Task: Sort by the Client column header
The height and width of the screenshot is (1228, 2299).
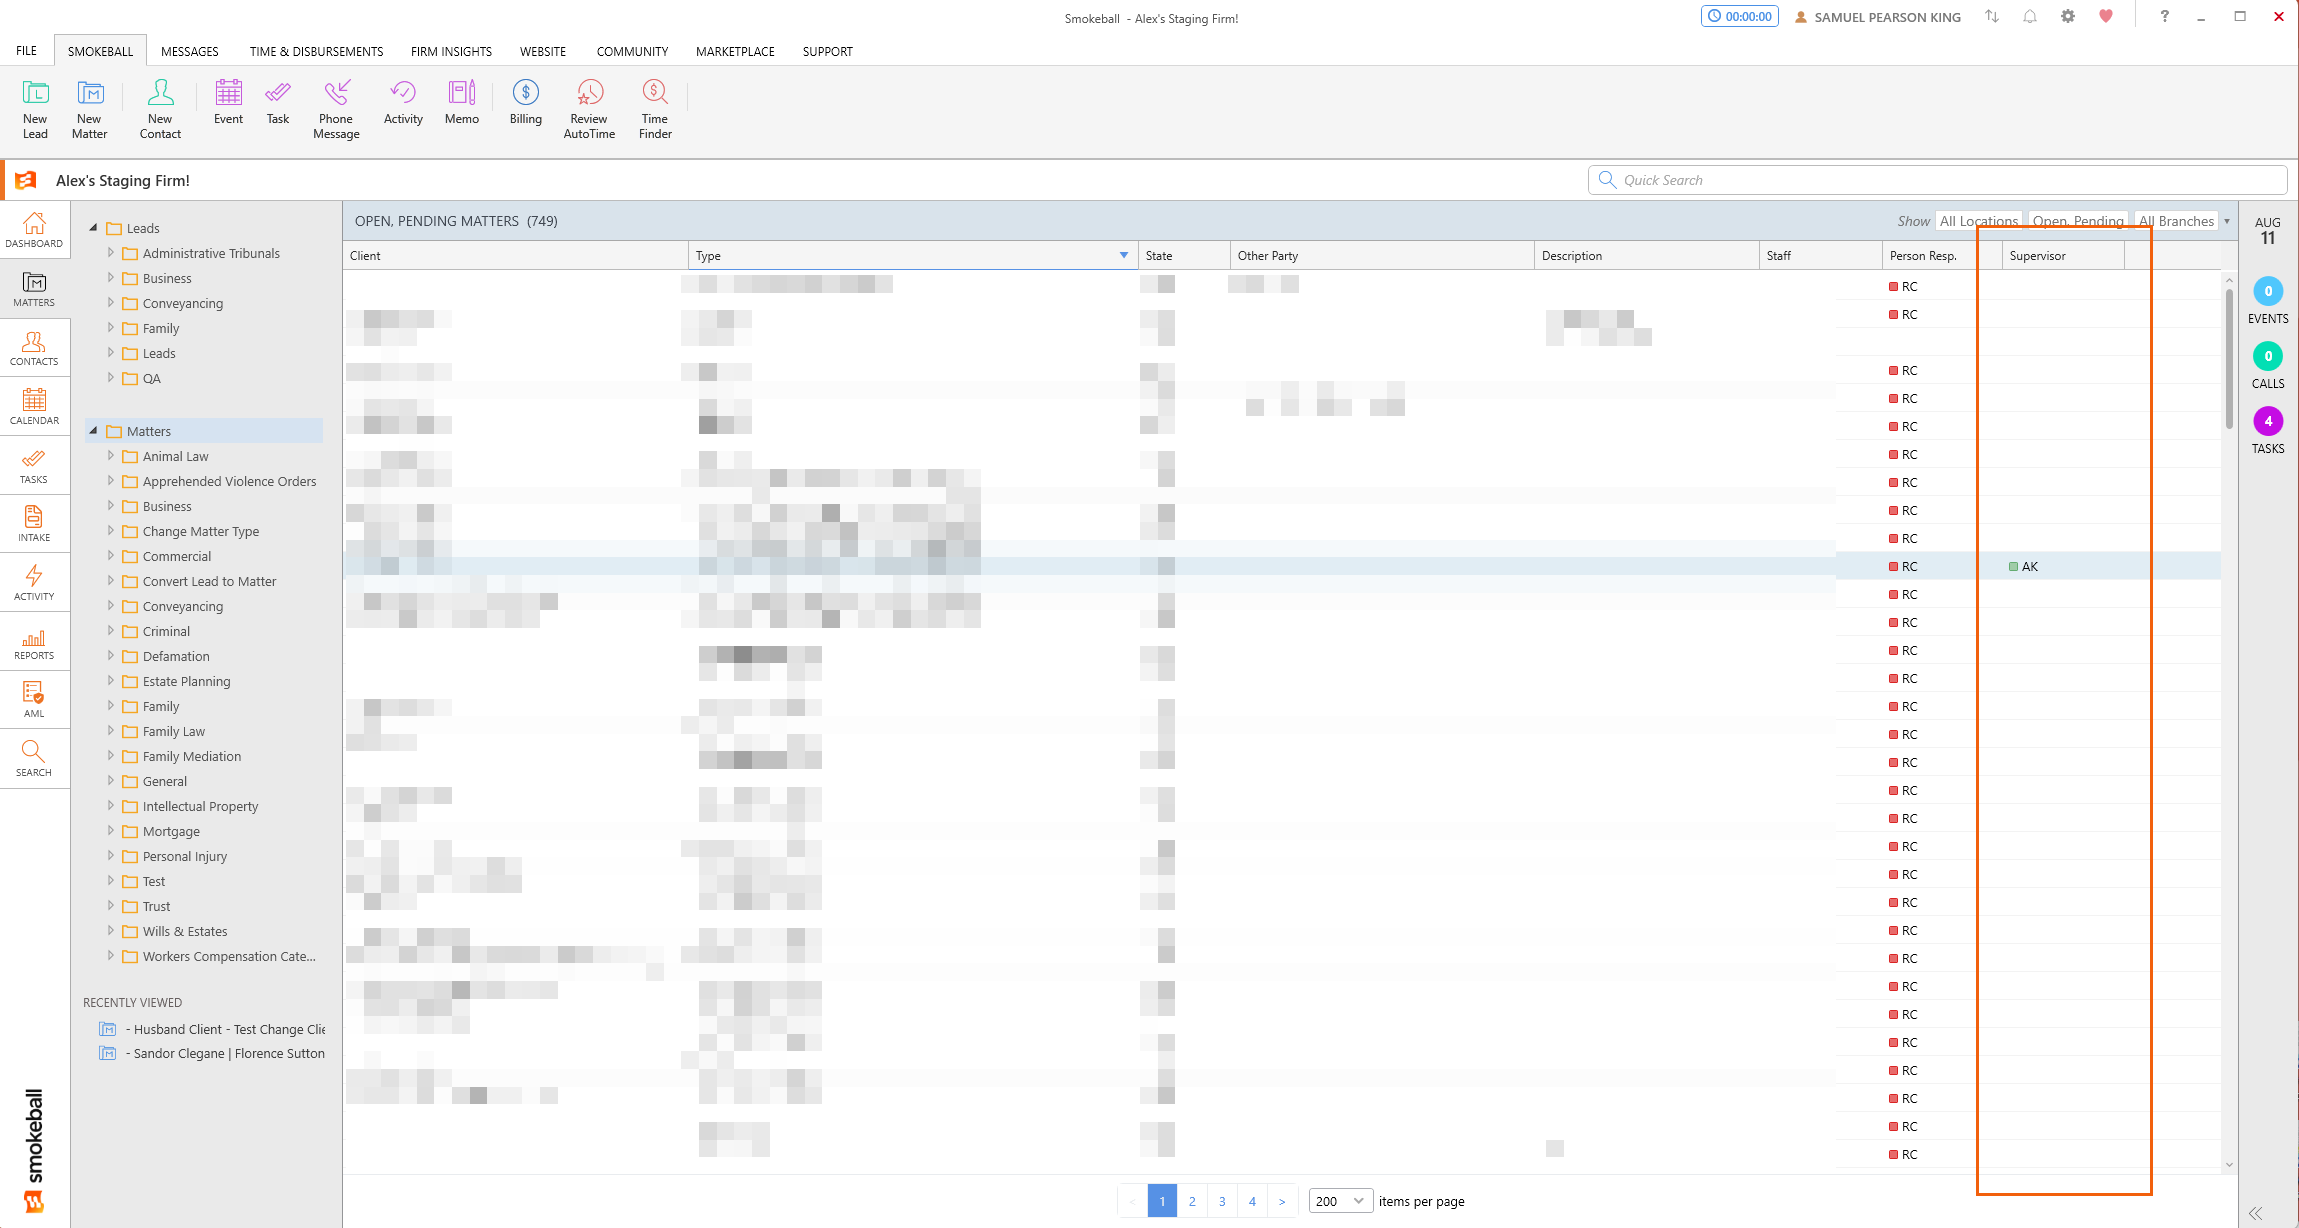Action: 516,255
